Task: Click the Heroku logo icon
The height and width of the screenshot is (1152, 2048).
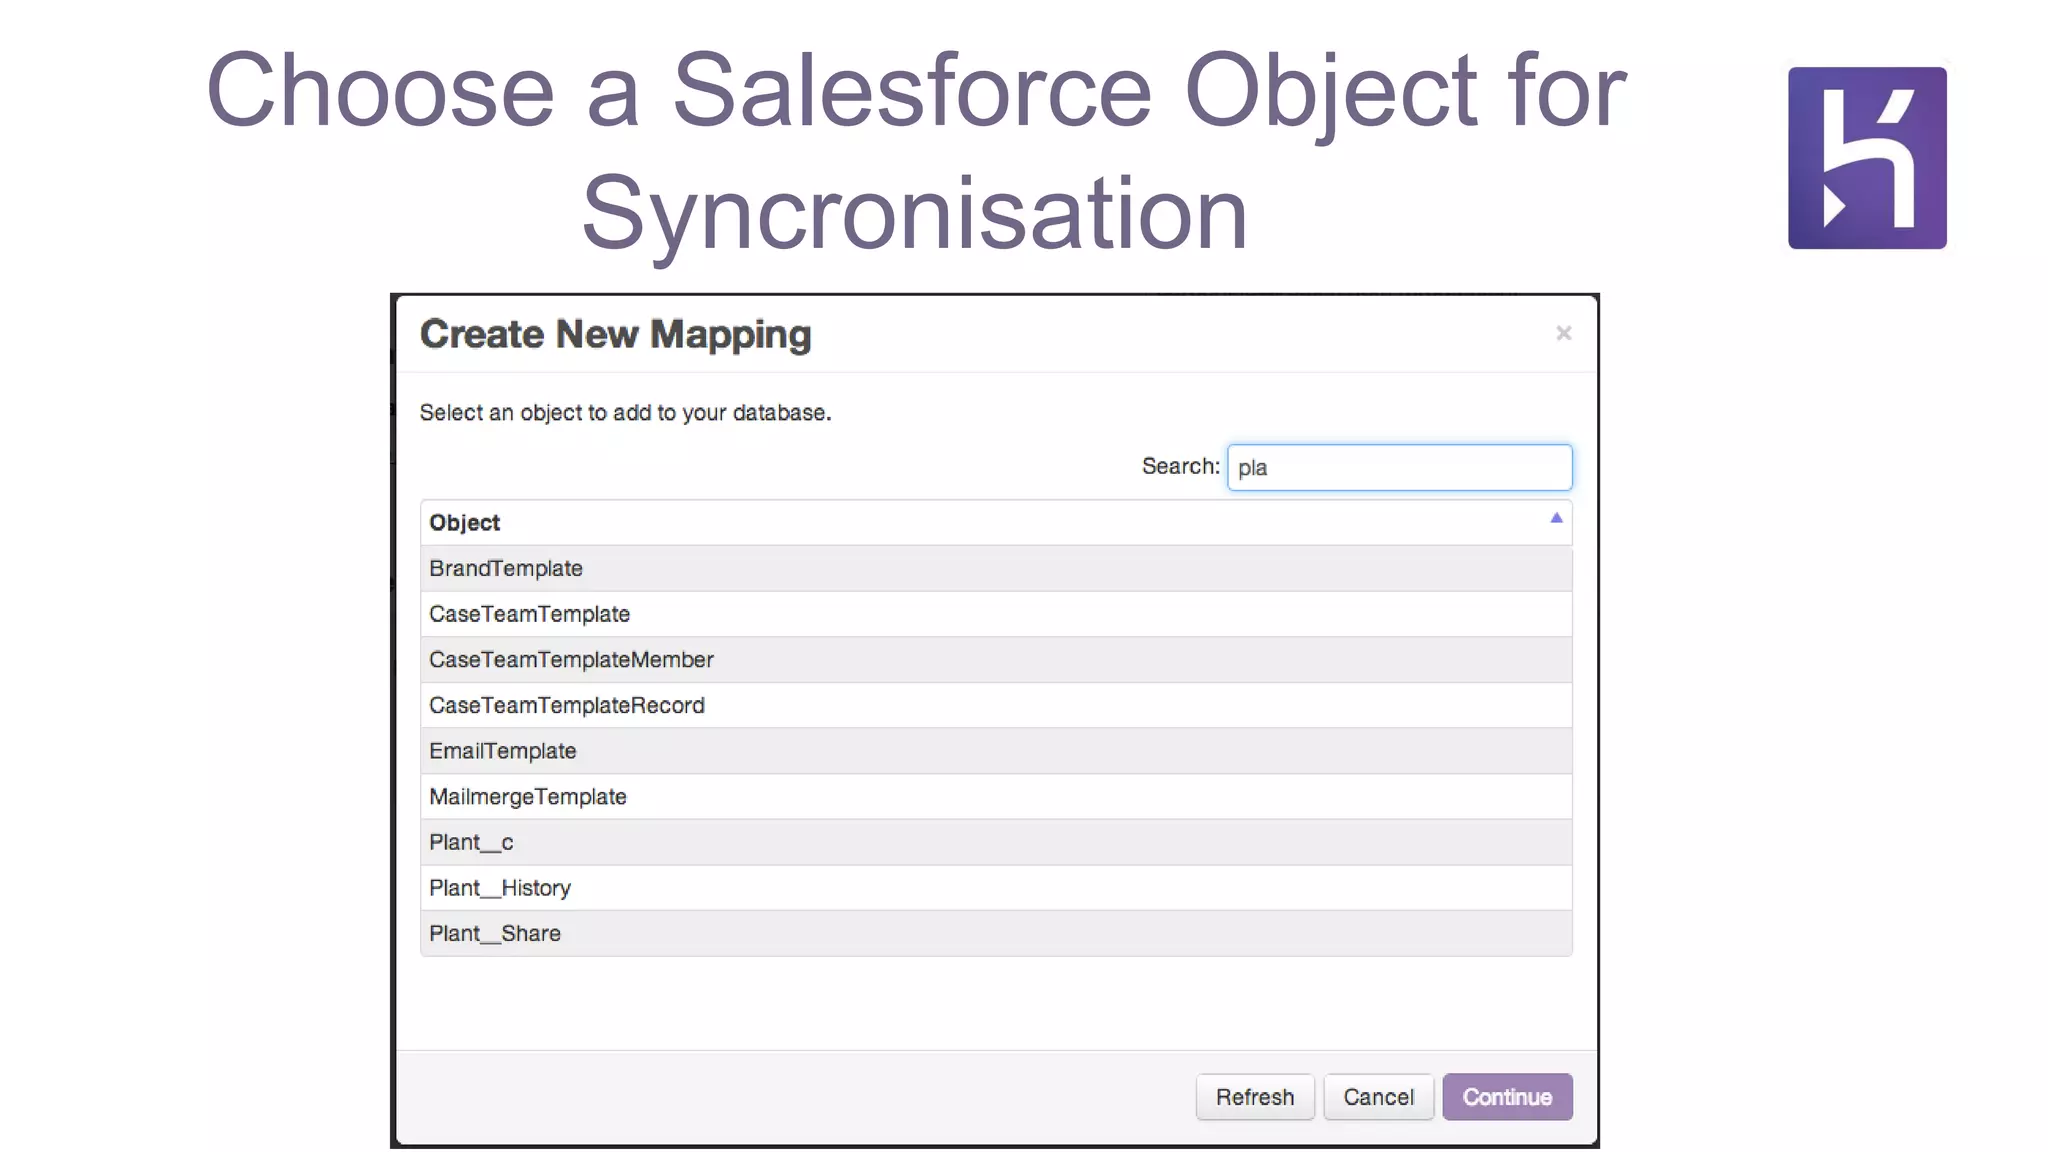Action: pos(1867,158)
